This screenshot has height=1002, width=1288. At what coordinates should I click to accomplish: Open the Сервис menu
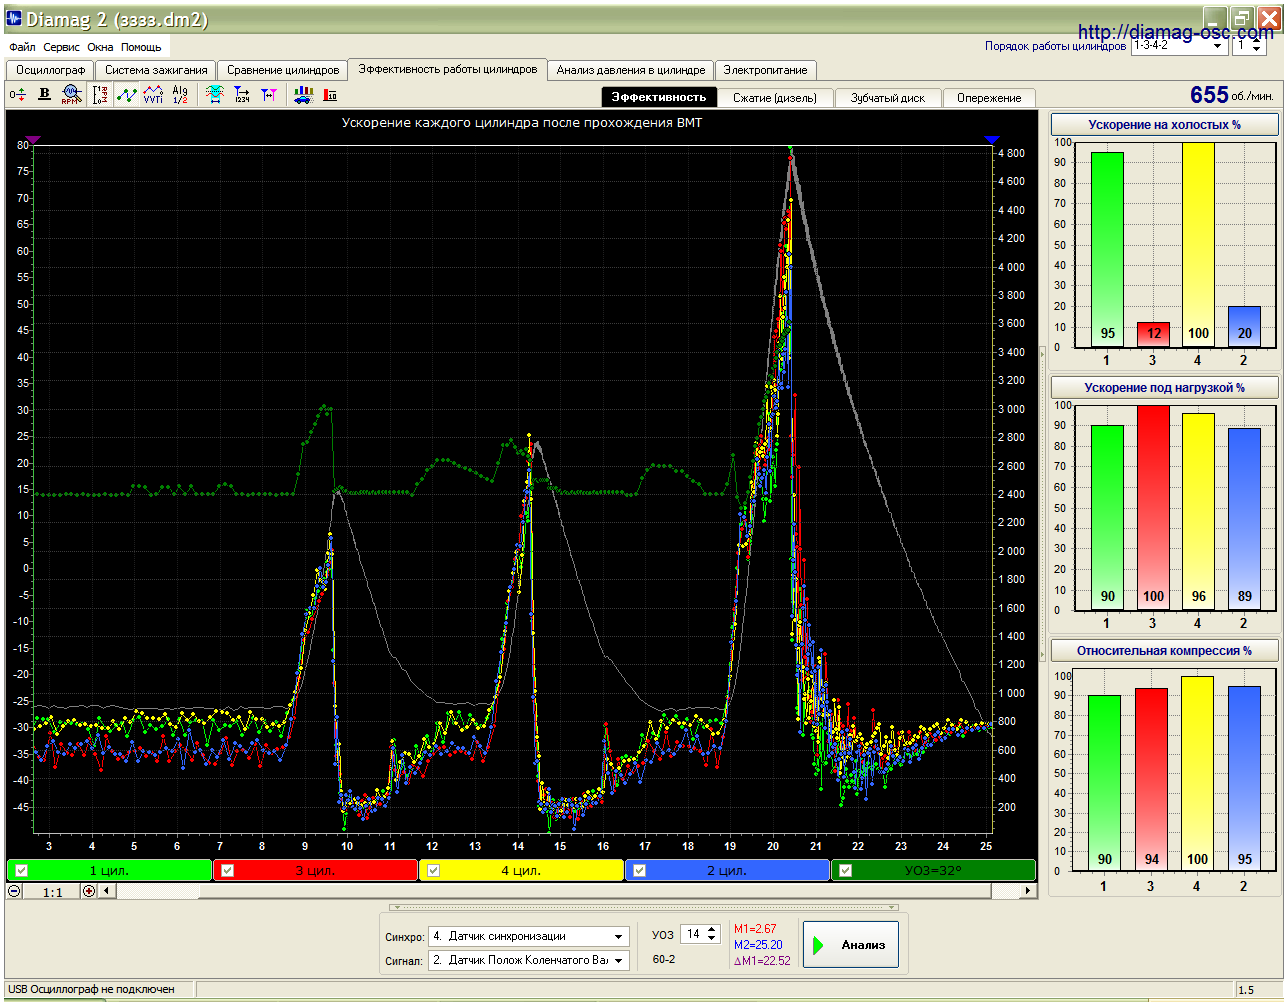coord(61,47)
